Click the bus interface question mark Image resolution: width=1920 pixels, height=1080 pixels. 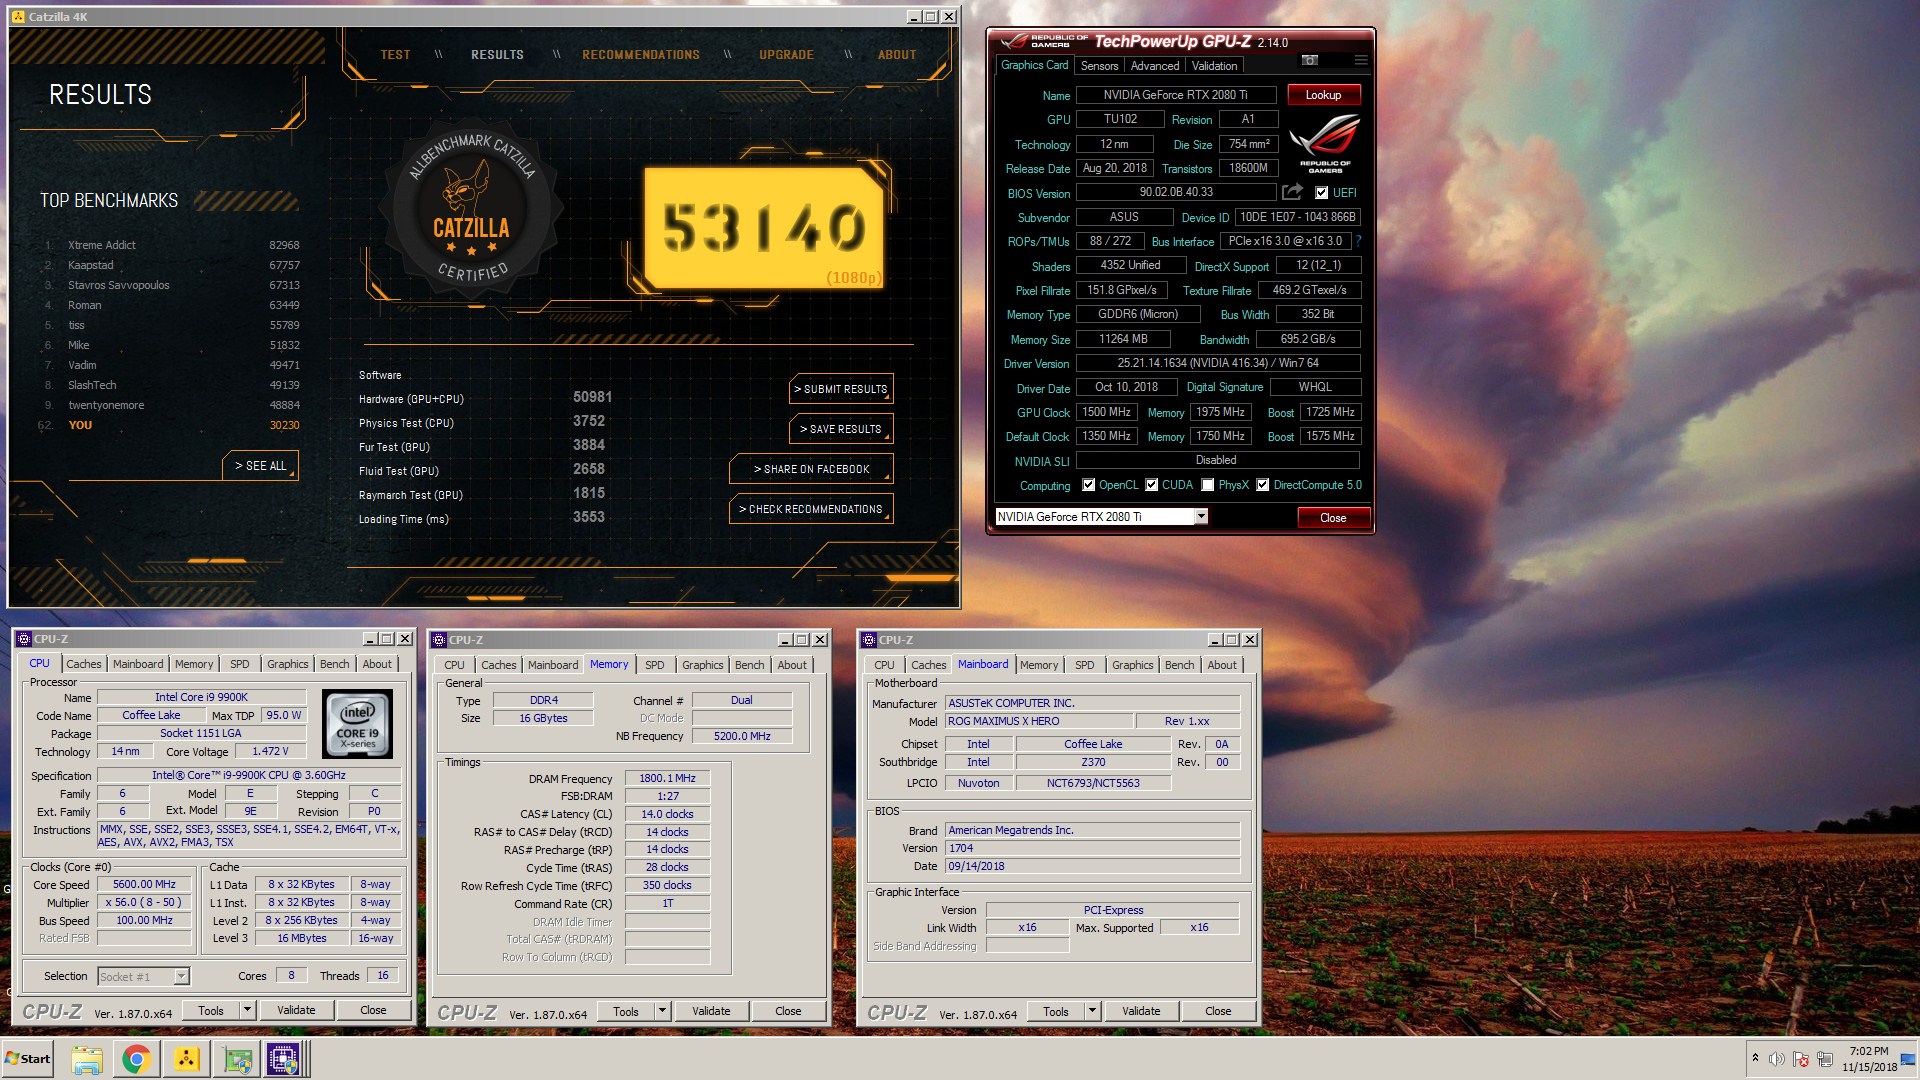pyautogui.click(x=1358, y=241)
